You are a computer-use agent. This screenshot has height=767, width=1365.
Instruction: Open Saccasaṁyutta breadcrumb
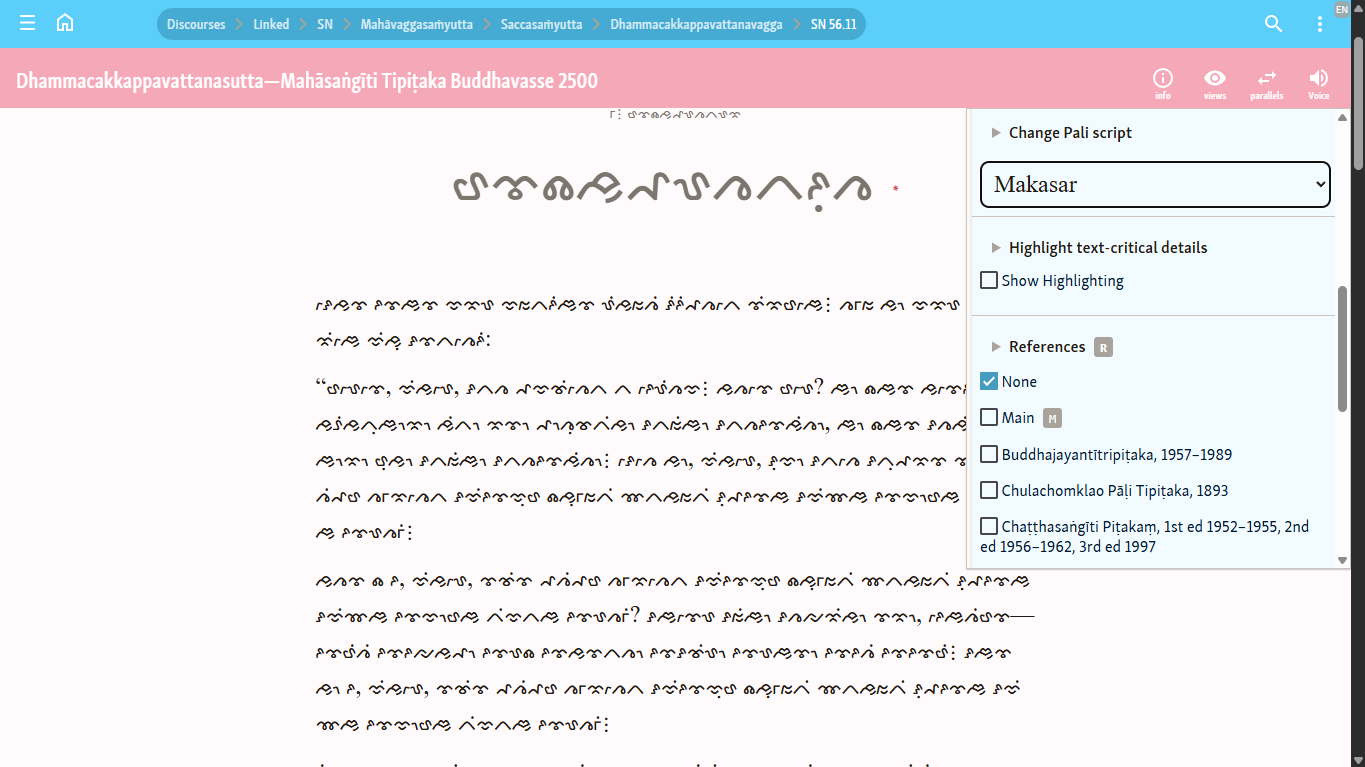[541, 24]
